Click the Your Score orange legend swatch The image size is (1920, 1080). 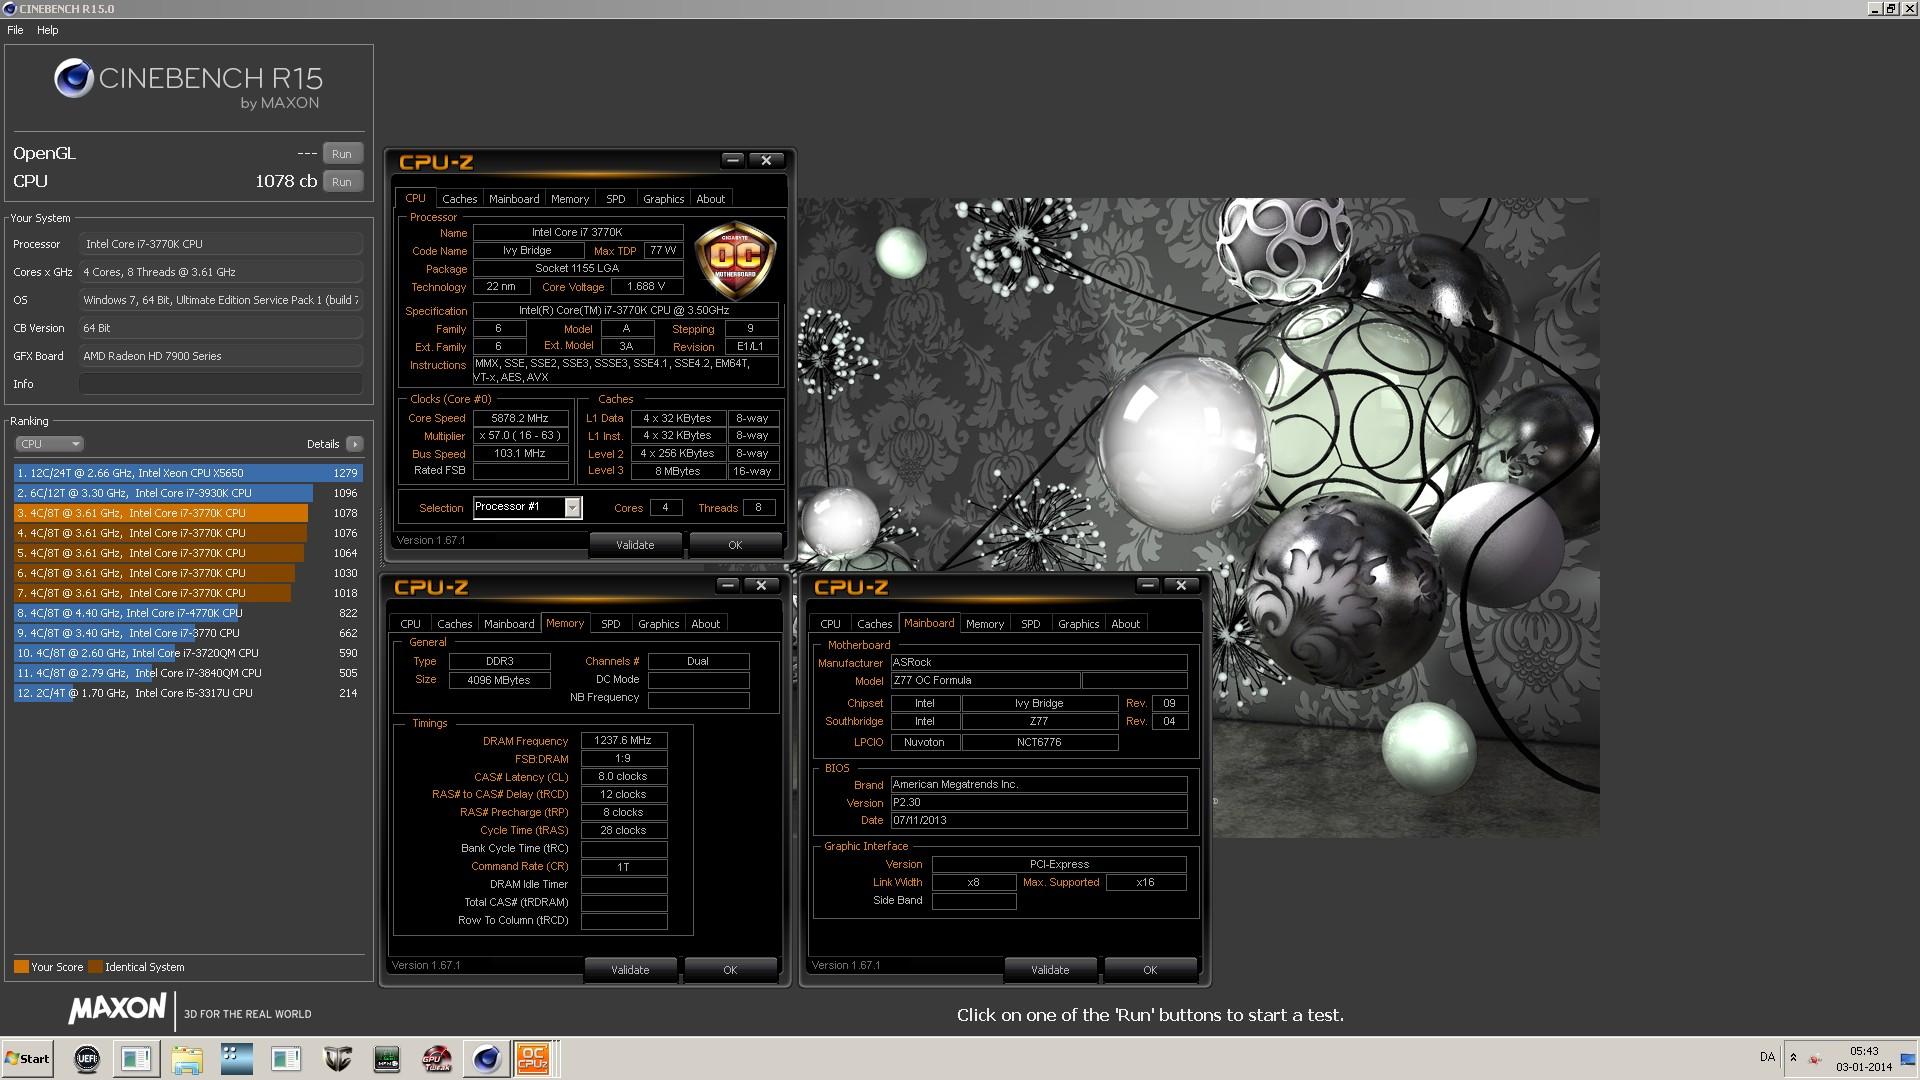(x=21, y=967)
